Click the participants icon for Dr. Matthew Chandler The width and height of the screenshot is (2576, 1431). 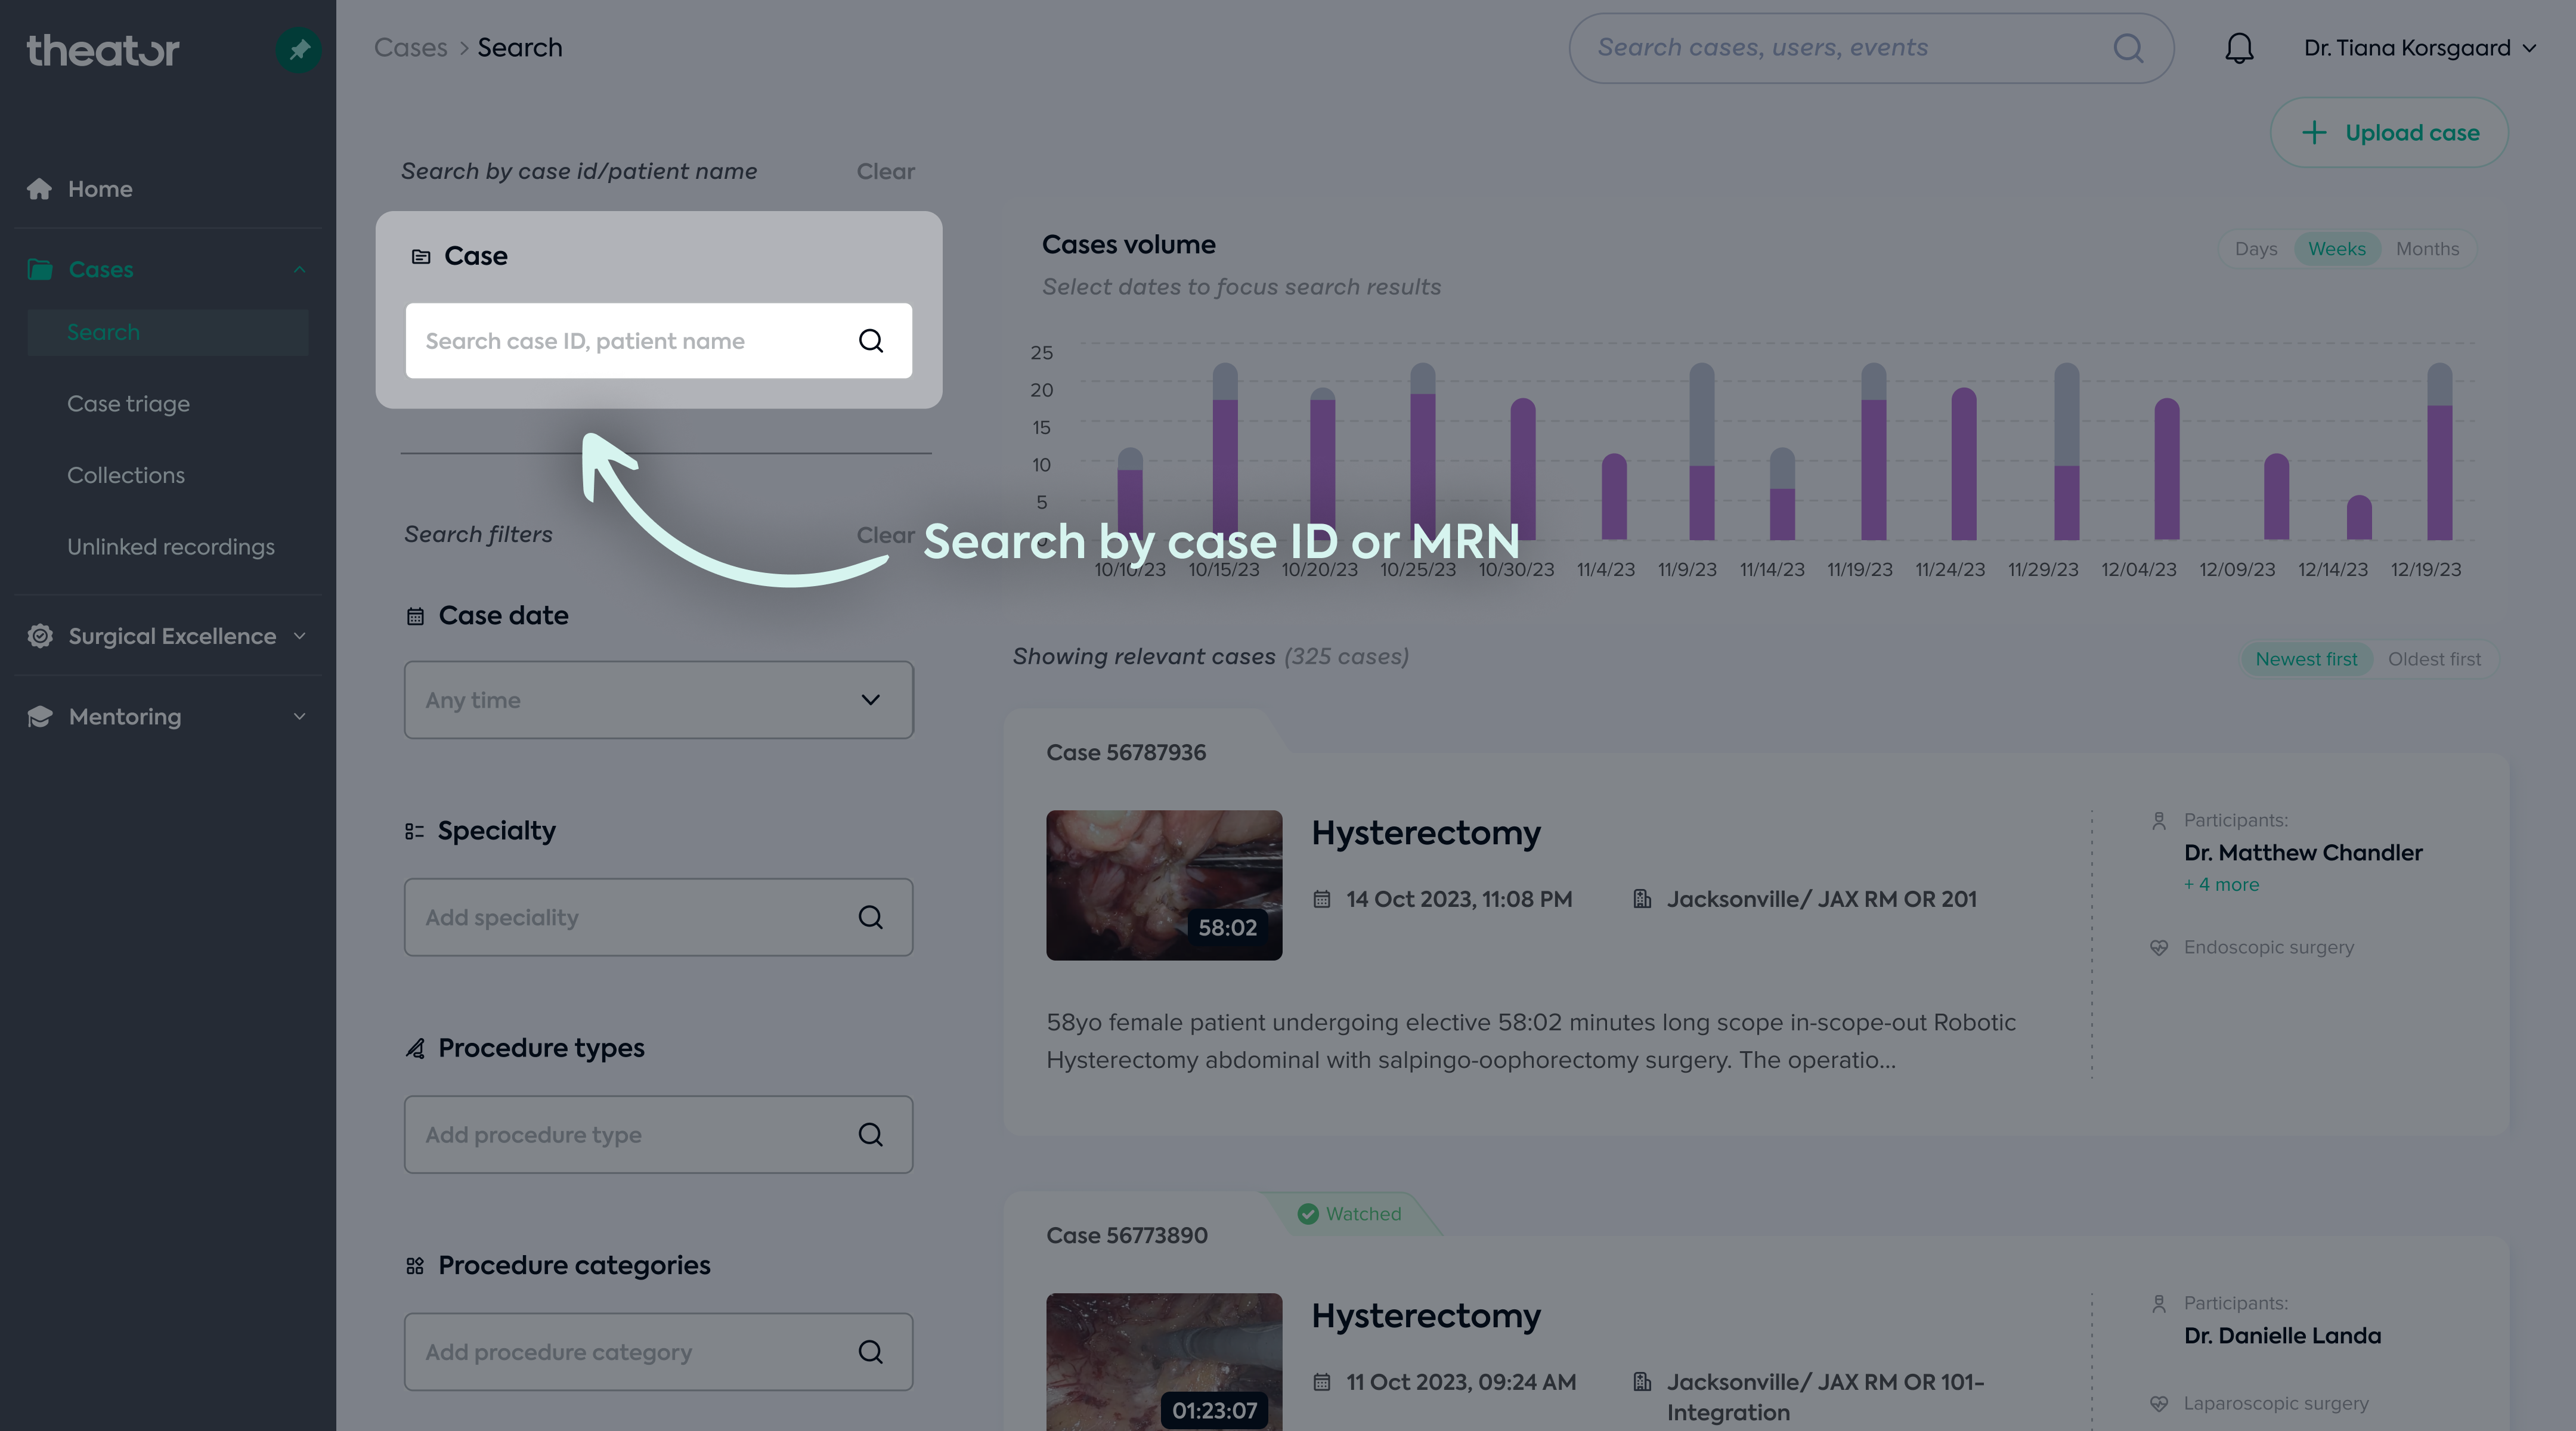[2158, 821]
